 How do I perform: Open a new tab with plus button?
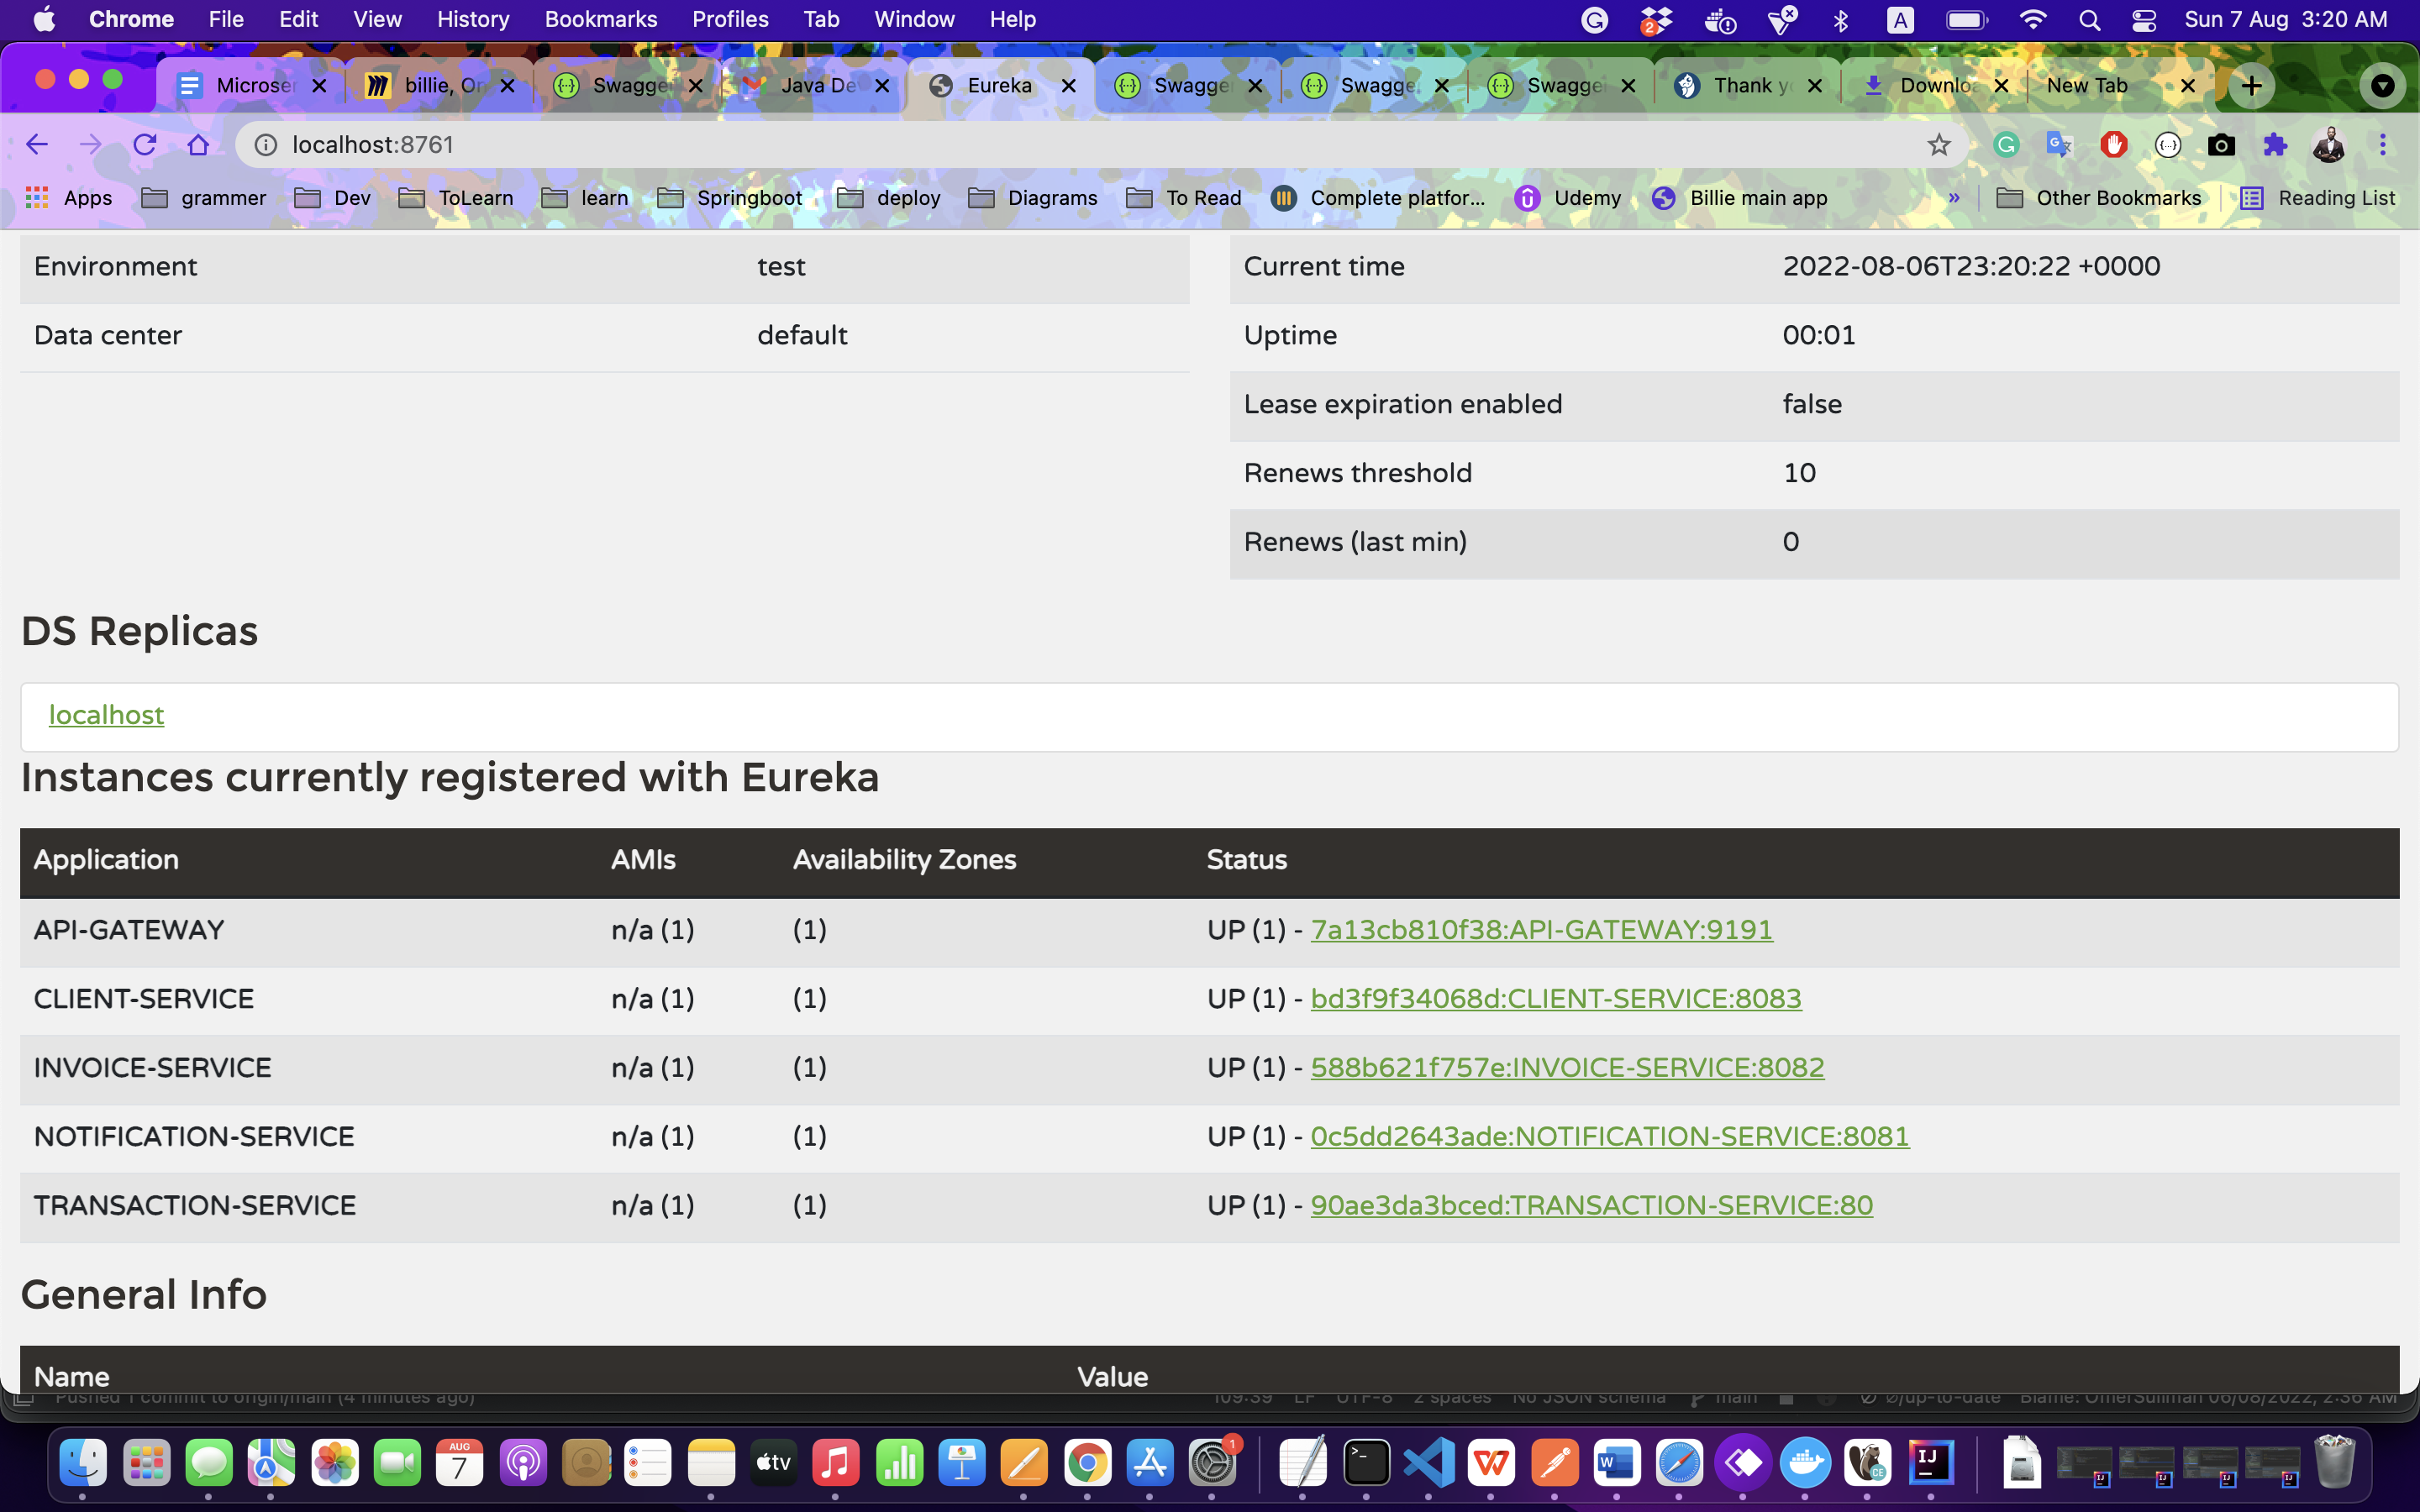point(2251,86)
